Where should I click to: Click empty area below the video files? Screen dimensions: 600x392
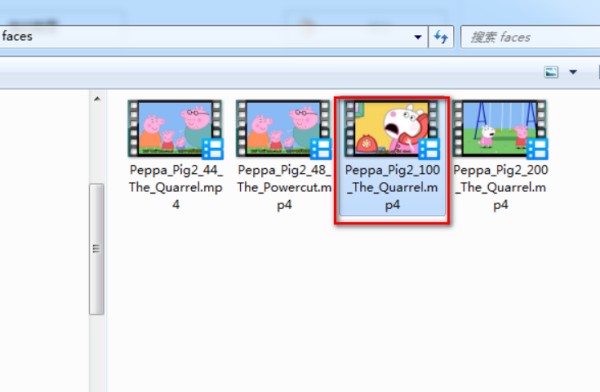pyautogui.click(x=344, y=306)
